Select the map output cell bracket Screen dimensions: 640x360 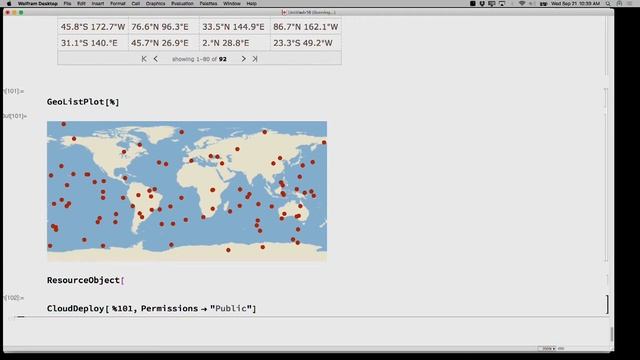pos(606,188)
